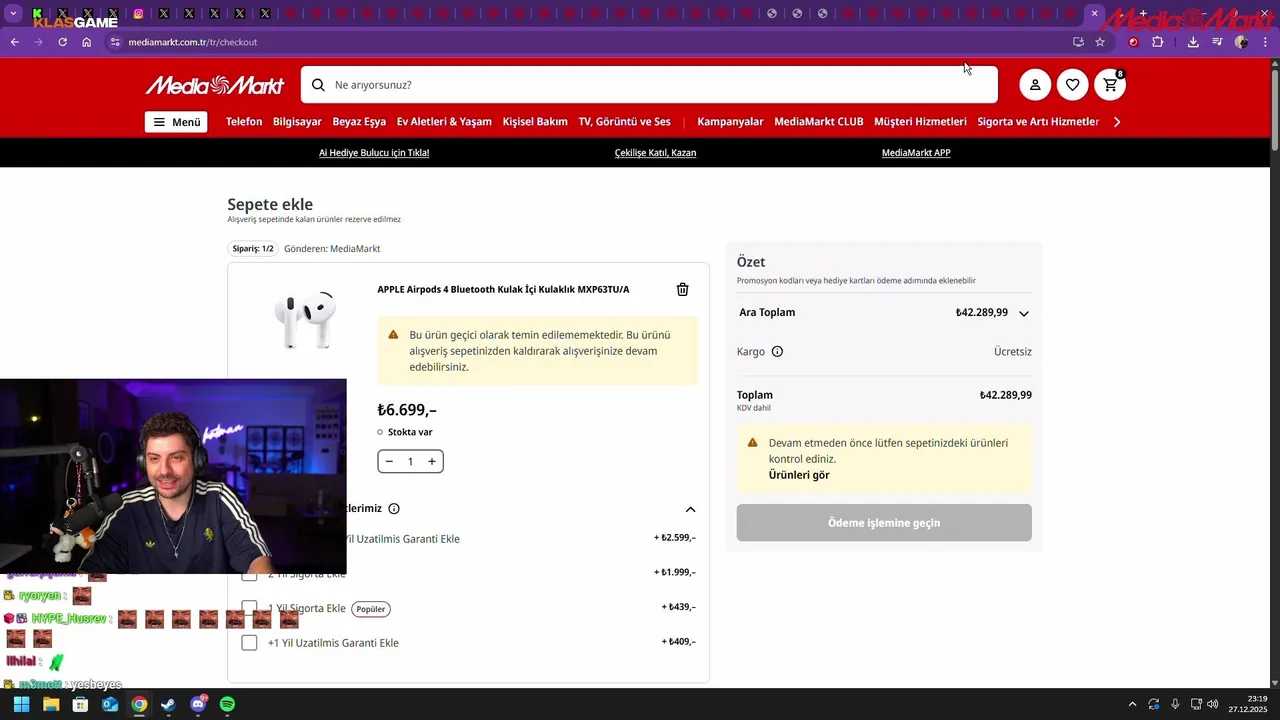Click the taskbar clock and date
Image resolution: width=1280 pixels, height=720 pixels.
coord(1249,704)
